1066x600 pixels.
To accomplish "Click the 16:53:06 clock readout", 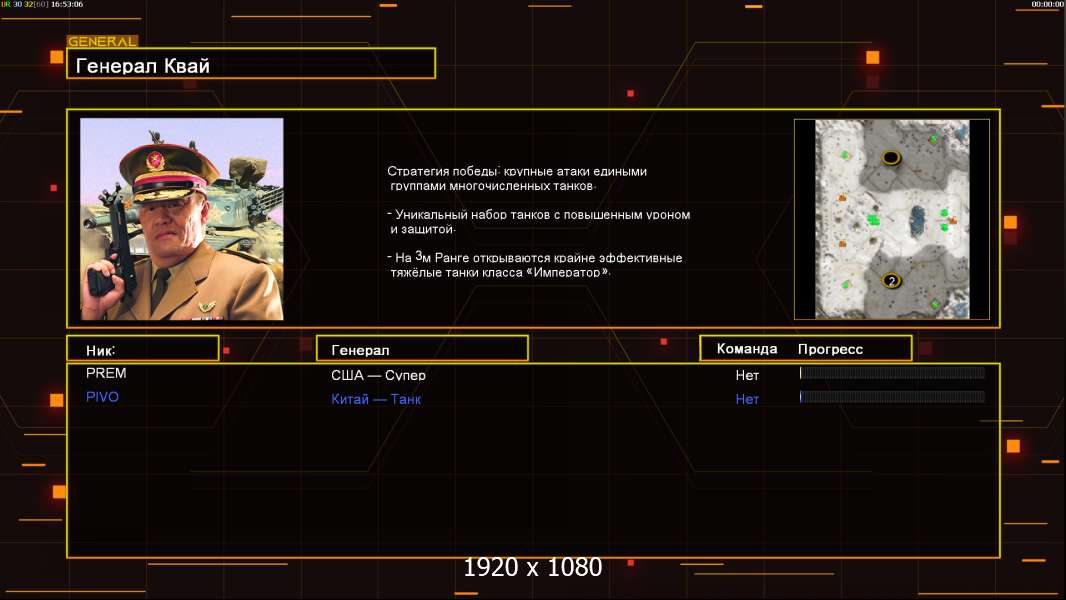I will (x=67, y=4).
